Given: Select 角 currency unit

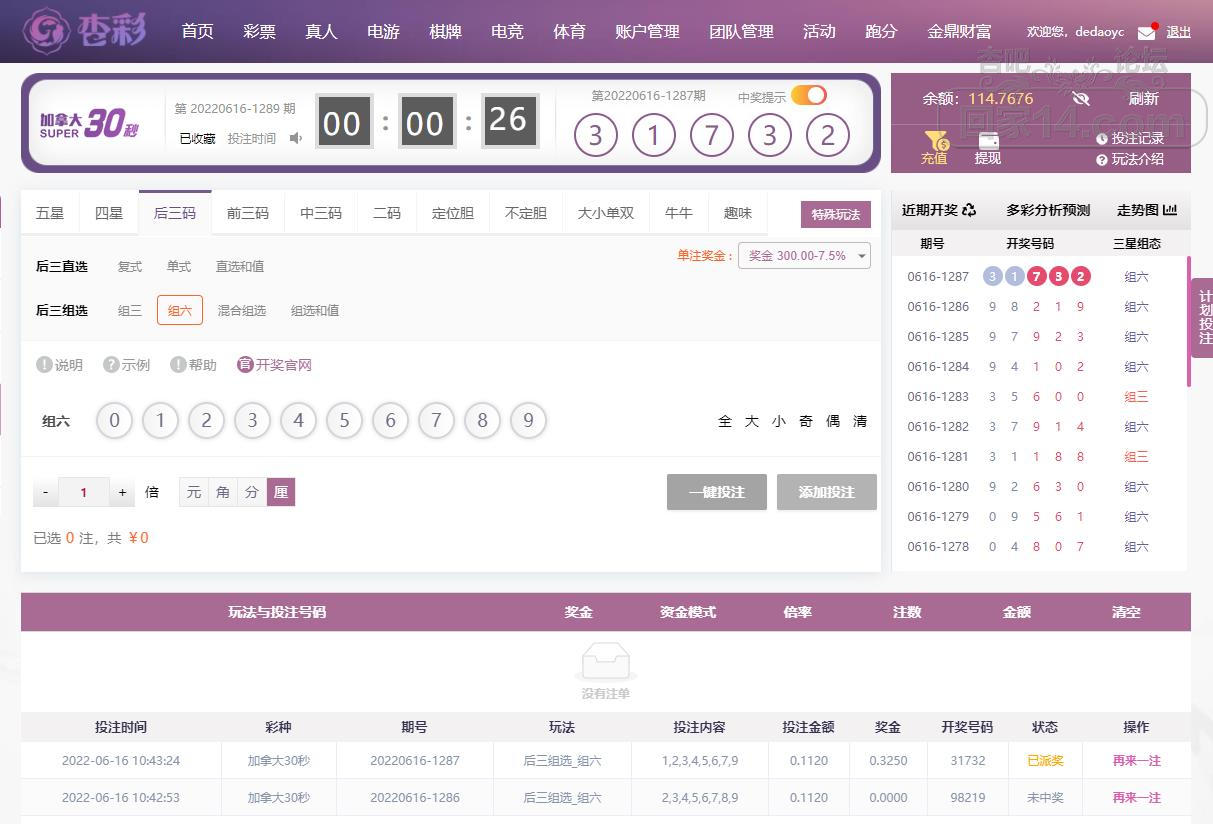Looking at the screenshot, I should point(223,492).
